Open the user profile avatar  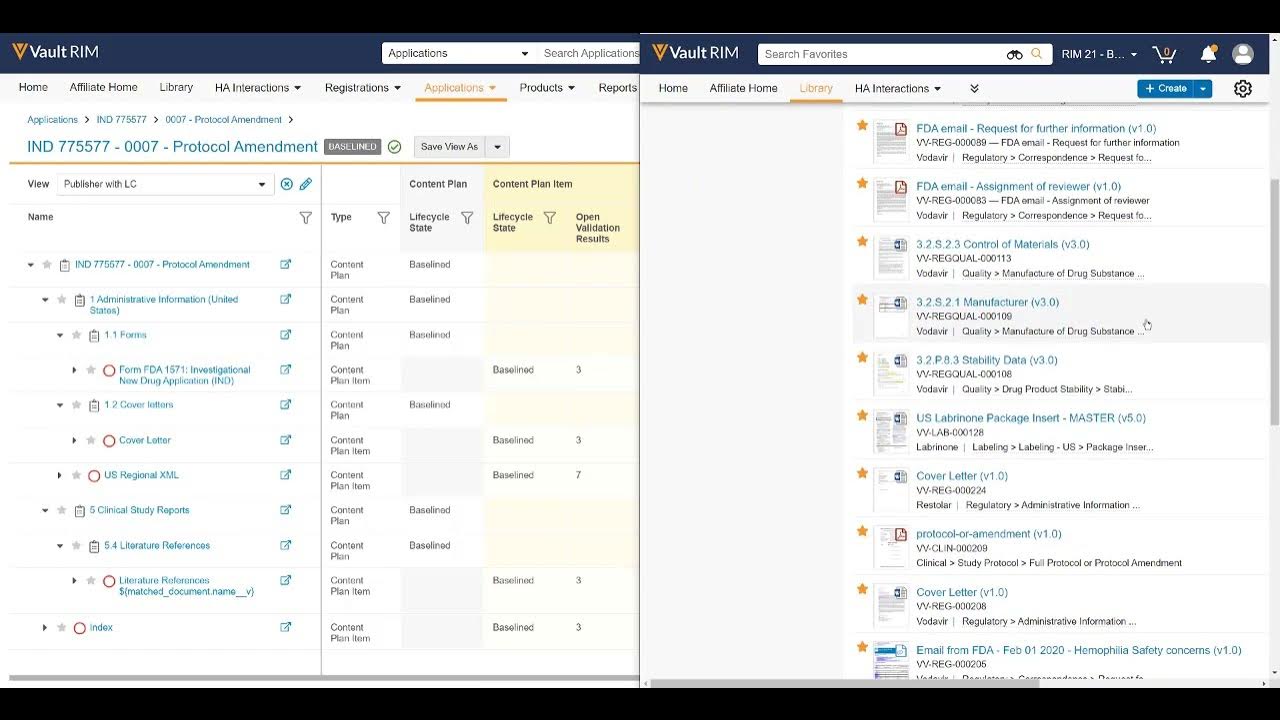pyautogui.click(x=1243, y=54)
